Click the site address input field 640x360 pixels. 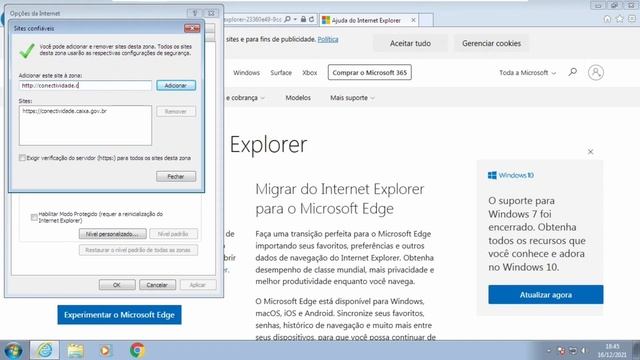[x=85, y=85]
